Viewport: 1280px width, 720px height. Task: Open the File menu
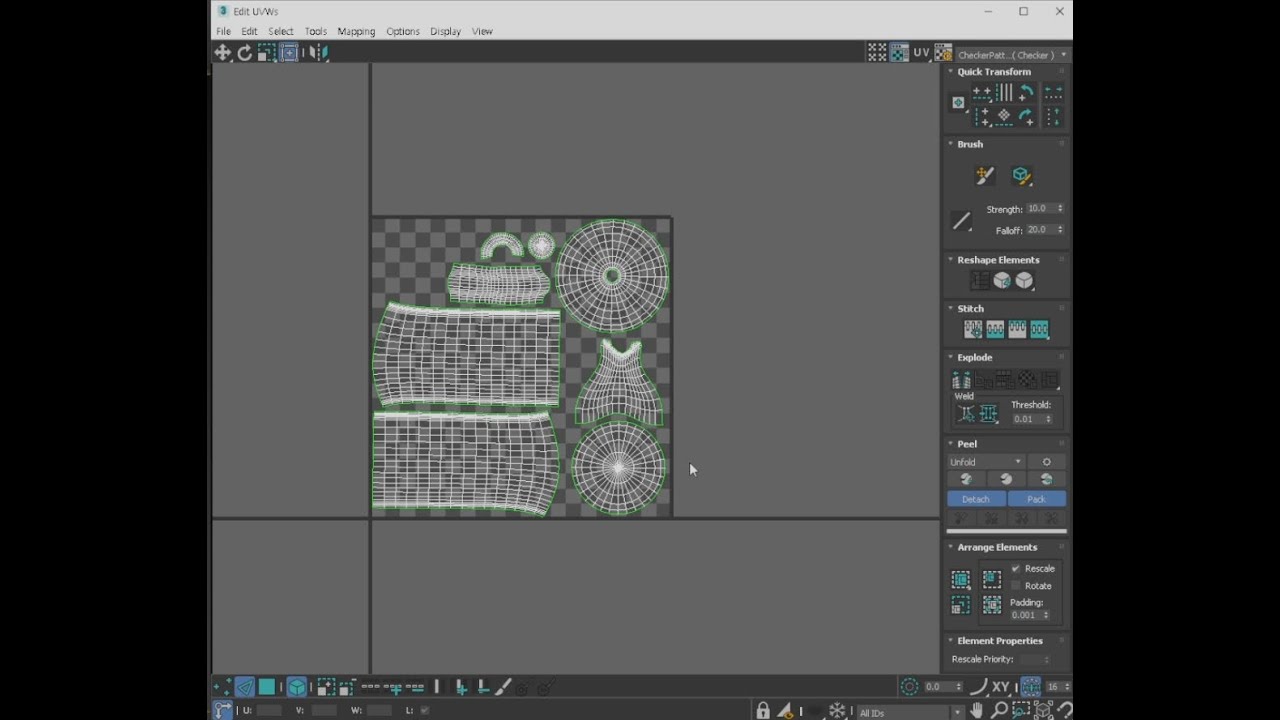coord(223,31)
